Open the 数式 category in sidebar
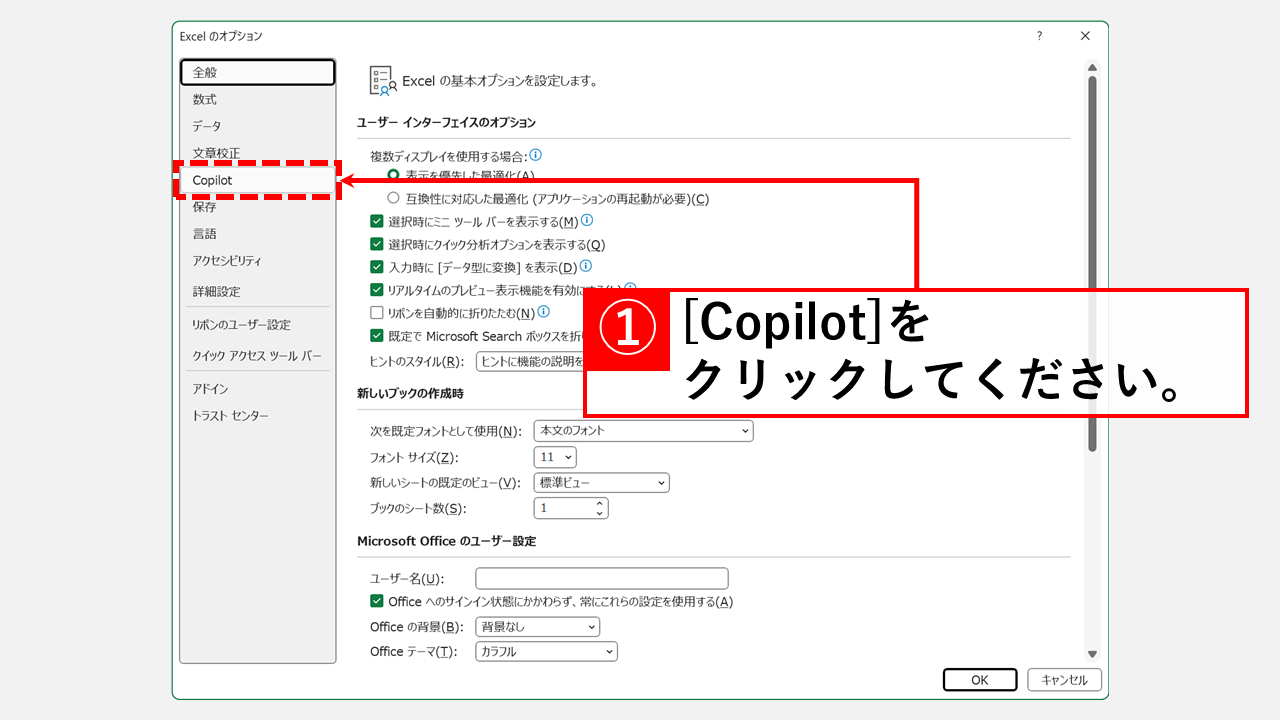 257,99
